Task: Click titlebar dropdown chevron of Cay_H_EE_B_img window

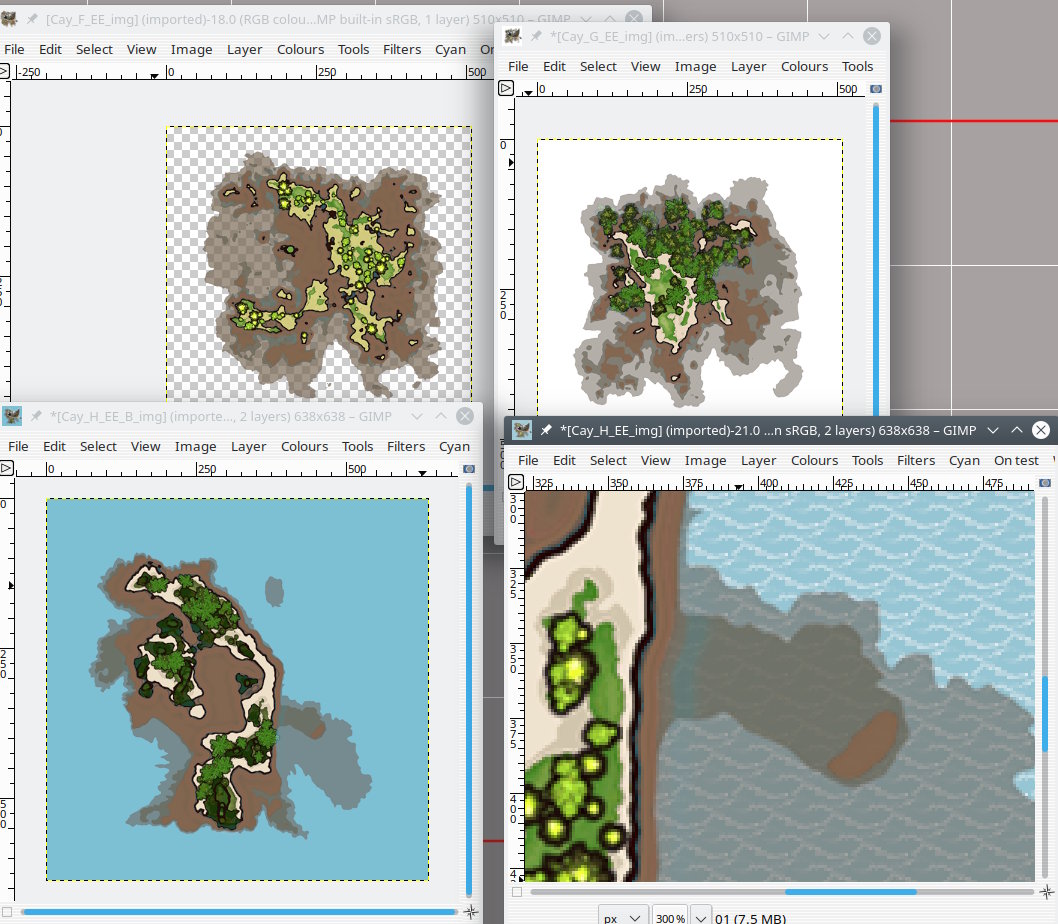Action: coord(417,416)
